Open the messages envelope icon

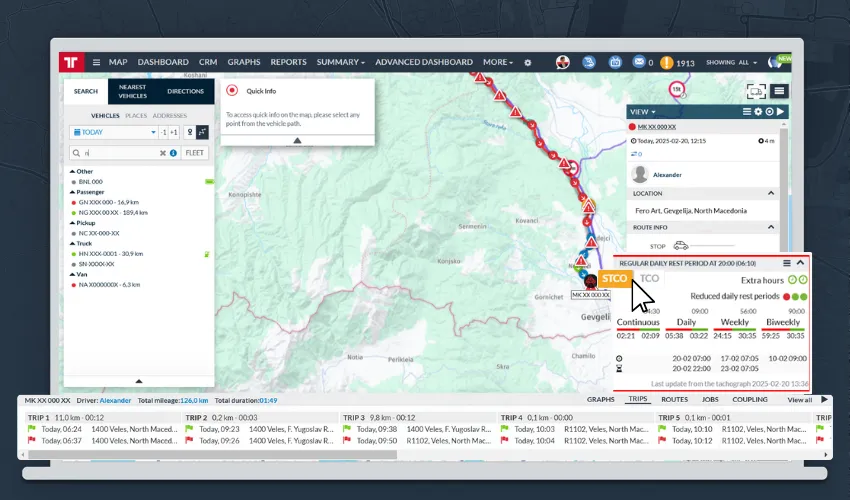point(639,62)
